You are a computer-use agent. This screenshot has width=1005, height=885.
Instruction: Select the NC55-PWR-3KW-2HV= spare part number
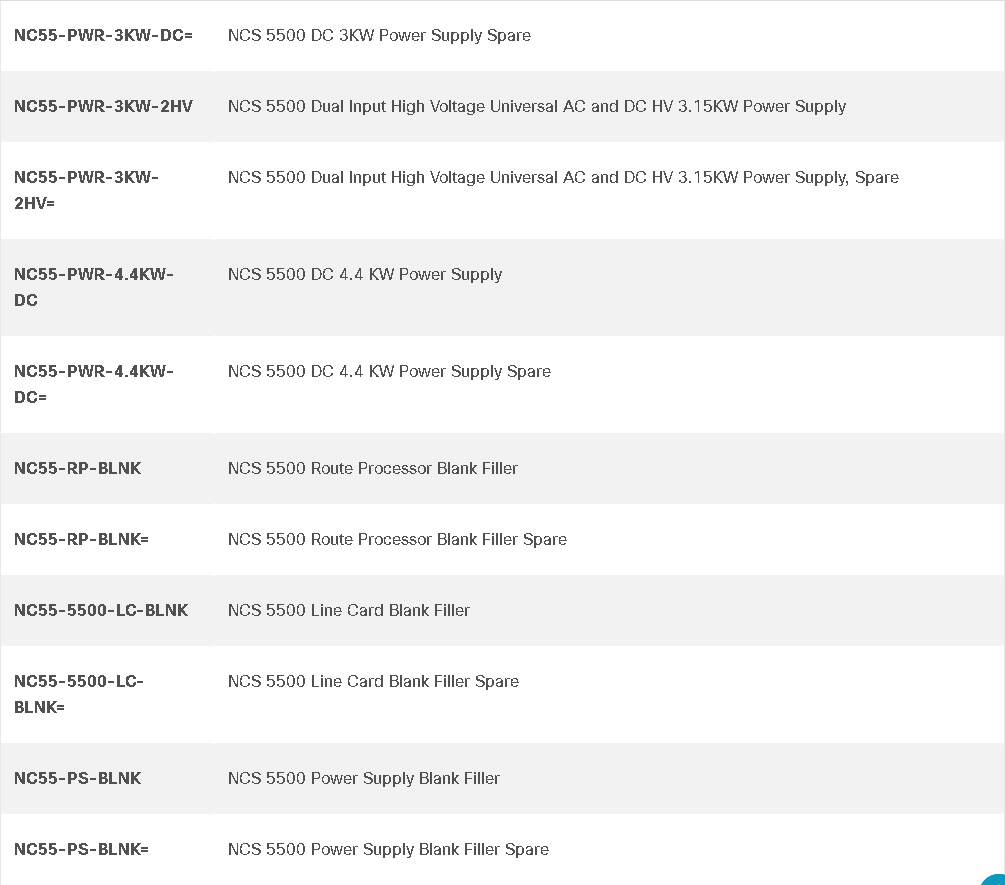point(87,190)
